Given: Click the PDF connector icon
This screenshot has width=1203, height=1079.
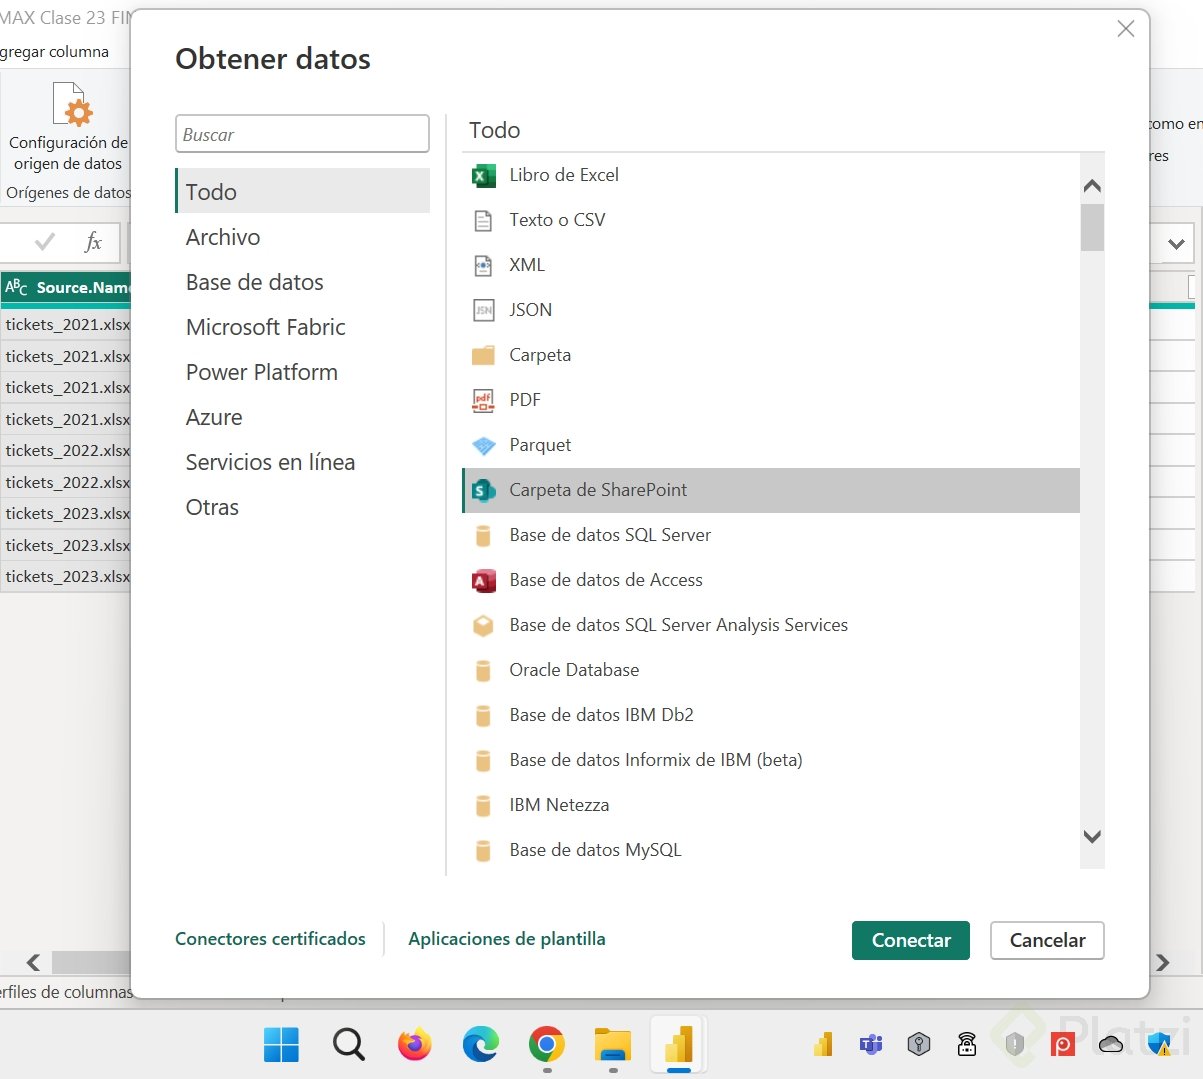Looking at the screenshot, I should pyautogui.click(x=483, y=401).
